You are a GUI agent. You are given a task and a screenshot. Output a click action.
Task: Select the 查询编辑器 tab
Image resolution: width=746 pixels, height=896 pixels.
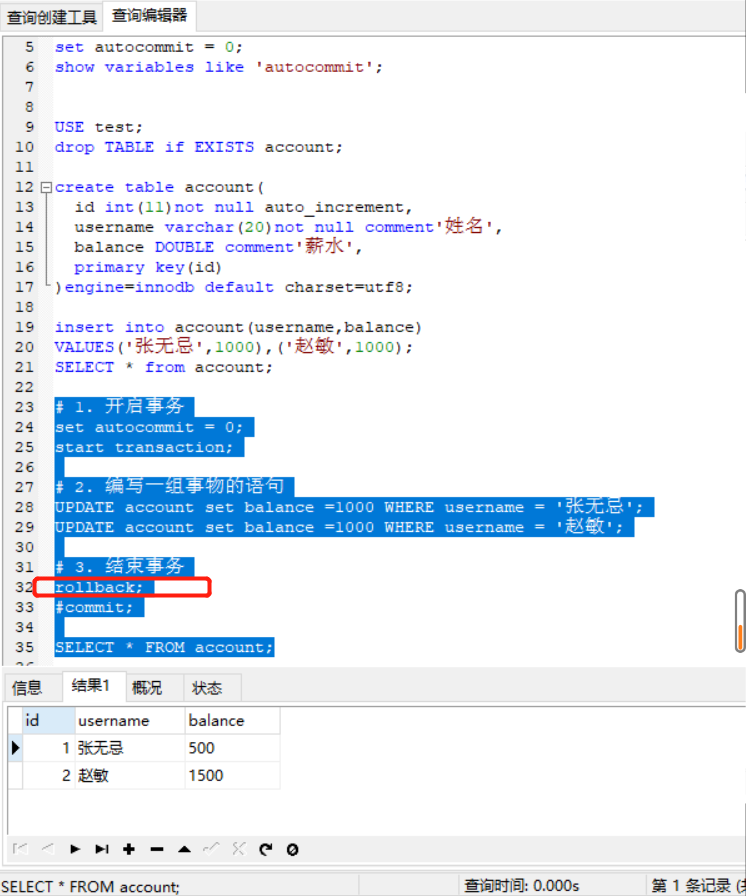150,16
